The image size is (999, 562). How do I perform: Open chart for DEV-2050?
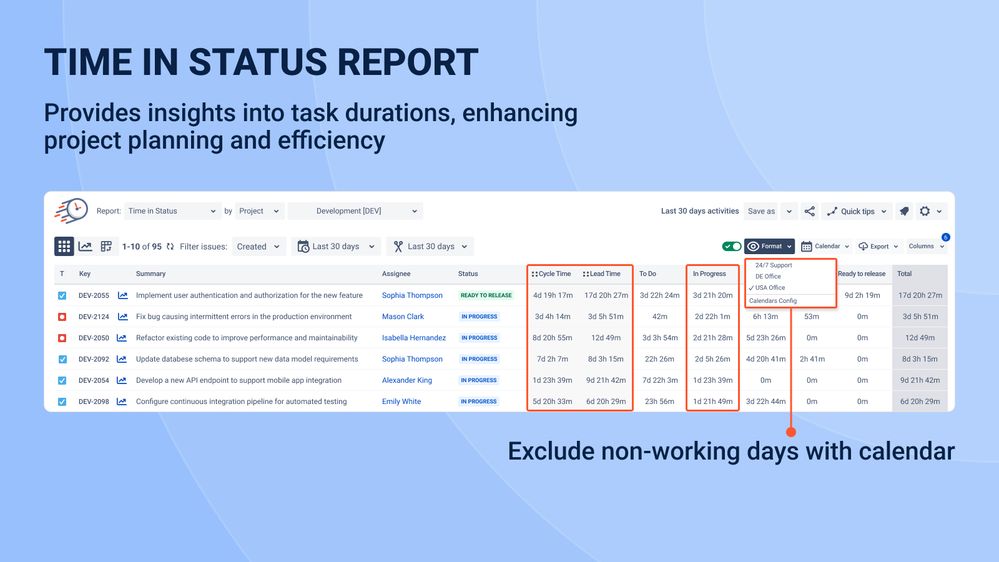coord(122,338)
